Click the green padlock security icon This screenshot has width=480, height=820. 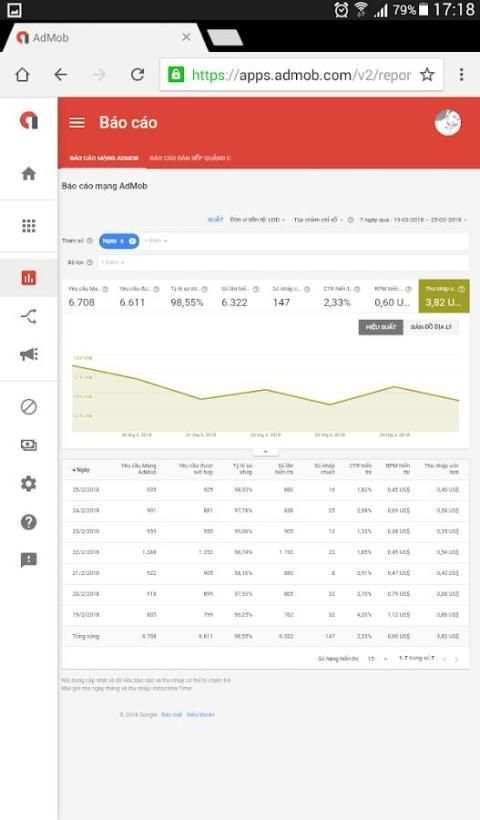[176, 75]
